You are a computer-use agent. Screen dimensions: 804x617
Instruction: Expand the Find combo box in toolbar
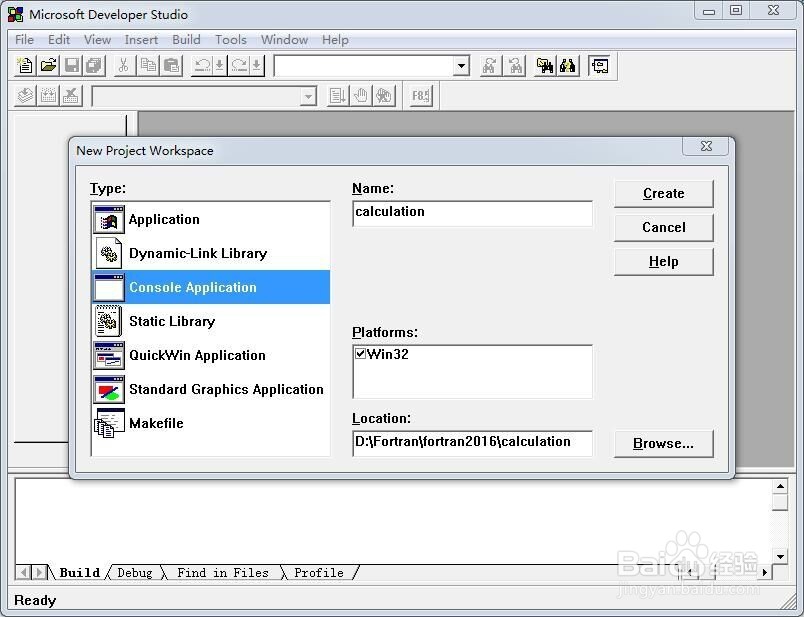tap(461, 66)
